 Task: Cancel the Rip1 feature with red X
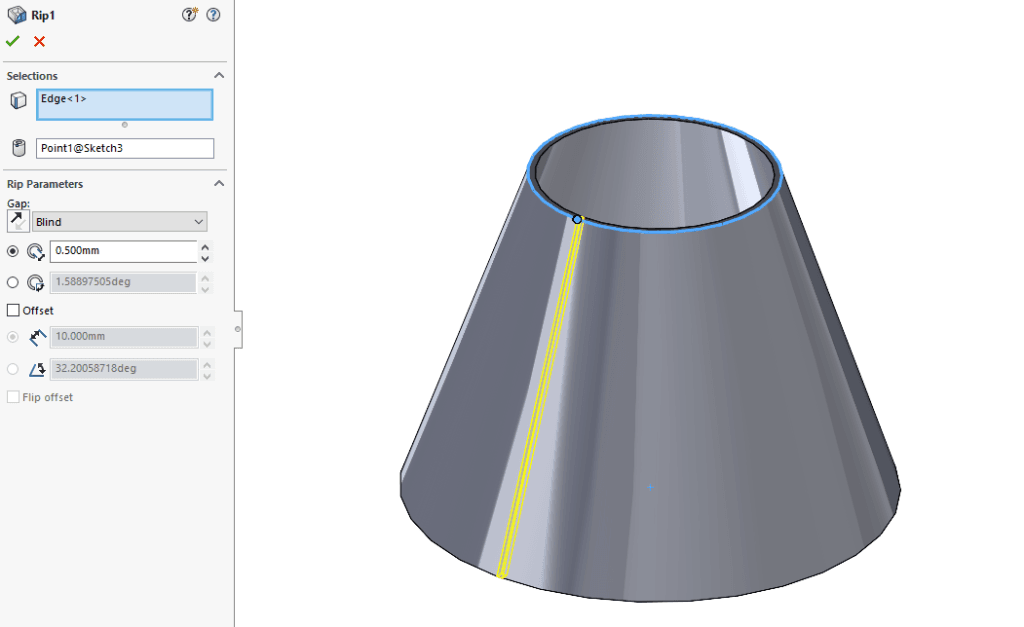[39, 41]
